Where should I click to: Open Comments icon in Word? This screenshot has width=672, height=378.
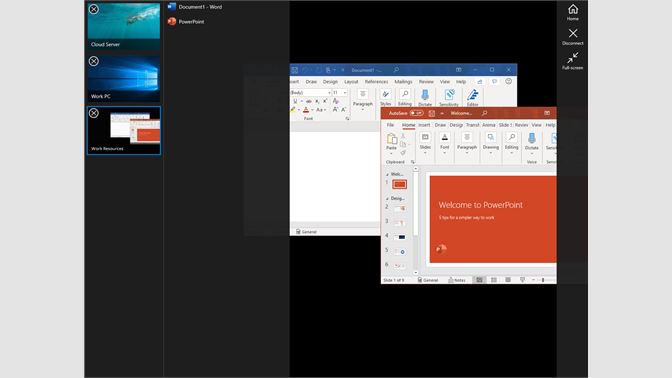(494, 81)
